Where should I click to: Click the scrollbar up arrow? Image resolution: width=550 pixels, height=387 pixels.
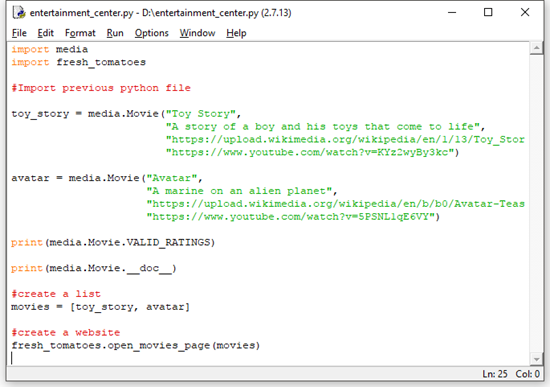pyautogui.click(x=536, y=48)
